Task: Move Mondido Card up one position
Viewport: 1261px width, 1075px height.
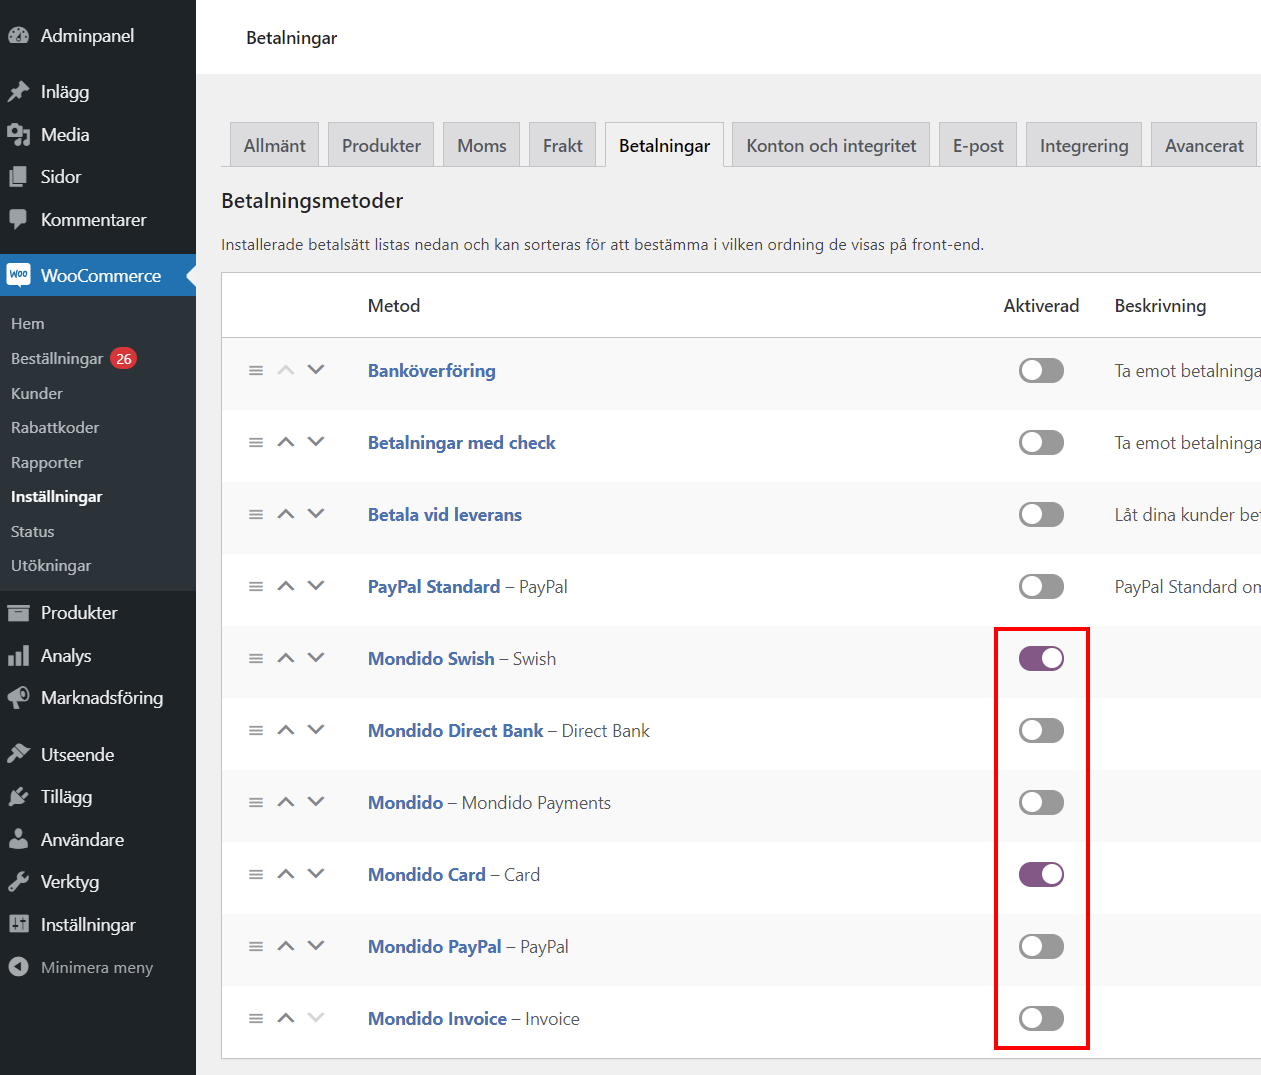Action: 286,874
